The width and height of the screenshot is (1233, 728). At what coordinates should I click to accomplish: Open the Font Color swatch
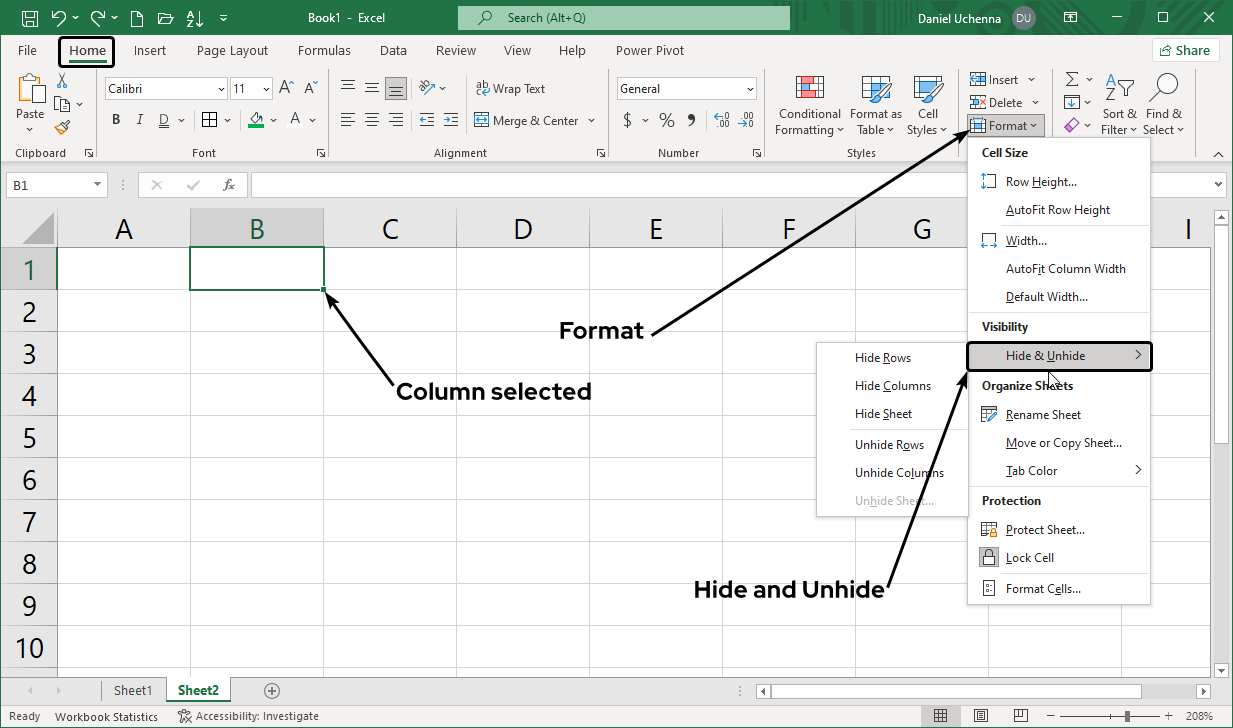[x=297, y=119]
